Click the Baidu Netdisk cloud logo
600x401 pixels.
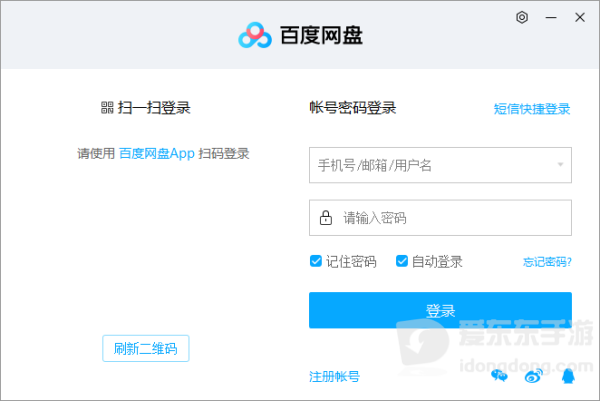click(x=255, y=35)
